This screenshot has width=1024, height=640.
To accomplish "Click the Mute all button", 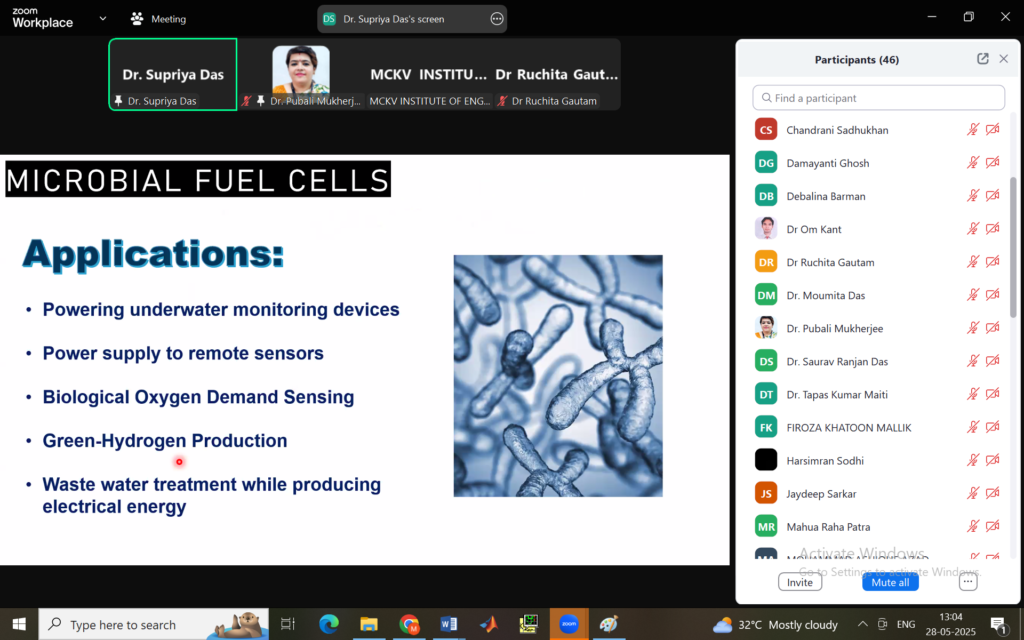I will pos(890,582).
